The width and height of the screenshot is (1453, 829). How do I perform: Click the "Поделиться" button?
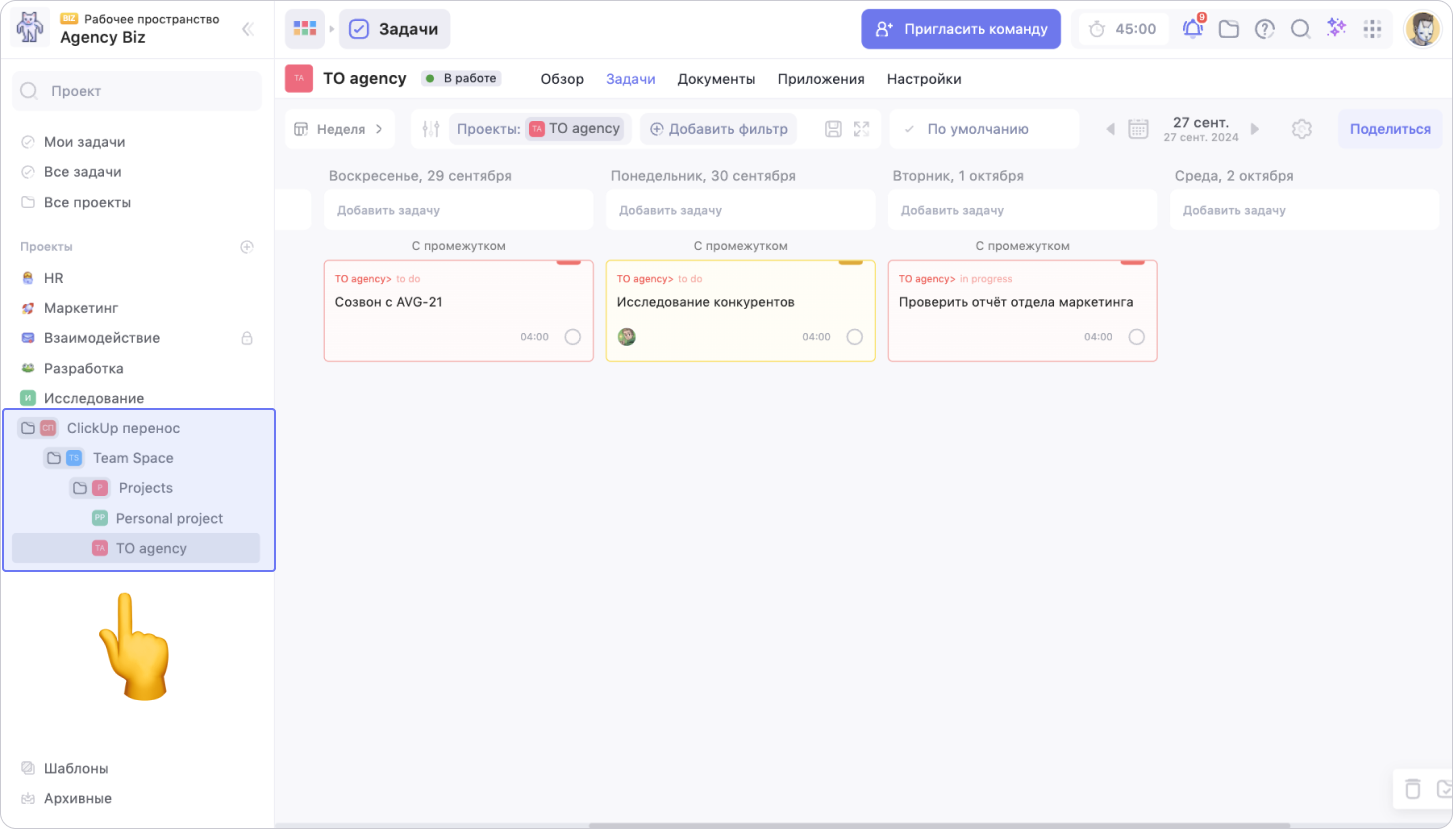coord(1390,129)
